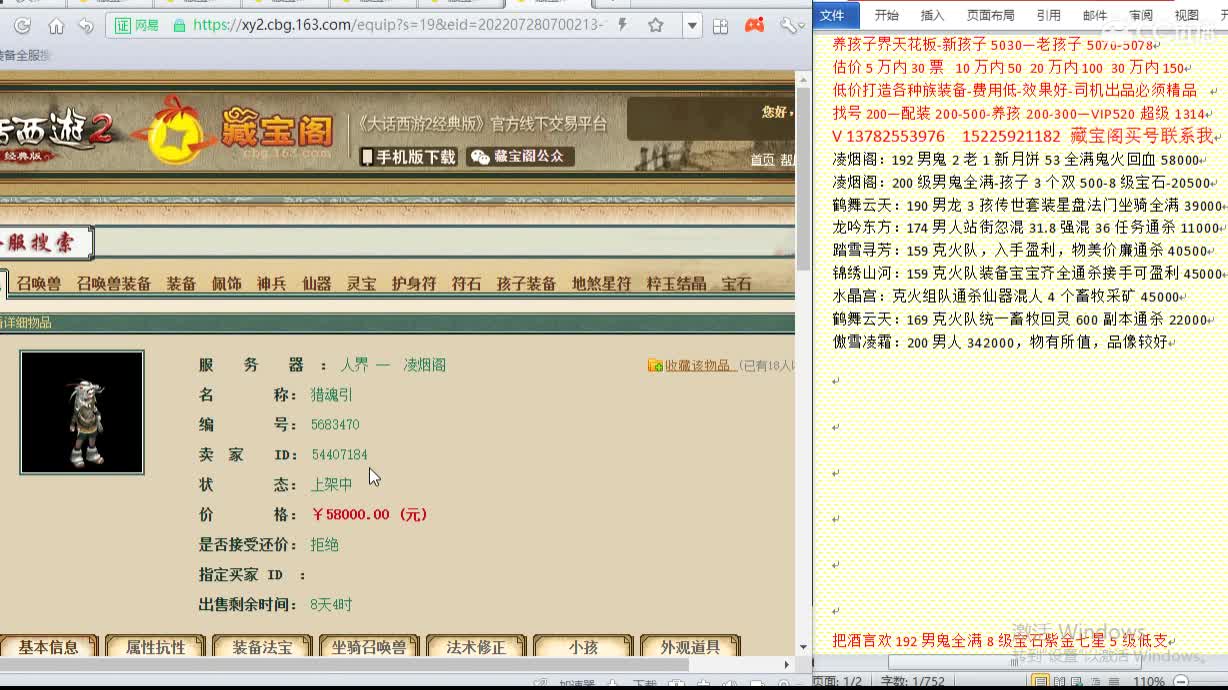Click the remaining time 8天4时
The image size is (1228, 690).
(331, 605)
